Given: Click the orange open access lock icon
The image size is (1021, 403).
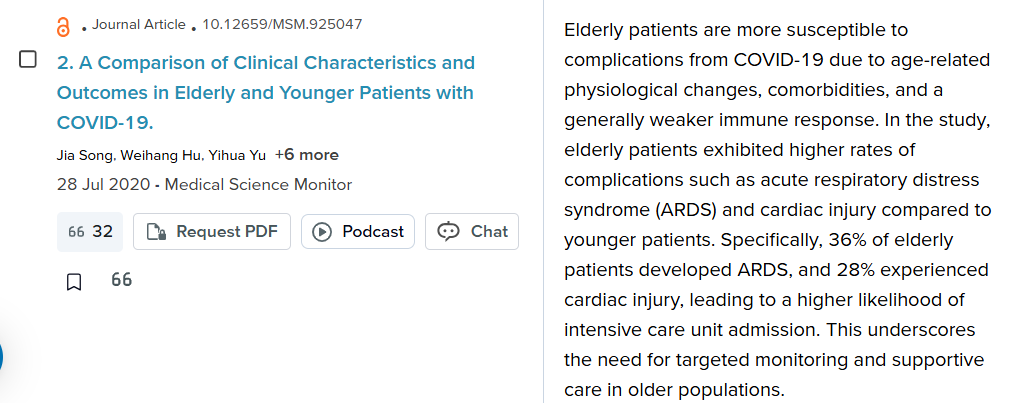Looking at the screenshot, I should click(x=63, y=27).
